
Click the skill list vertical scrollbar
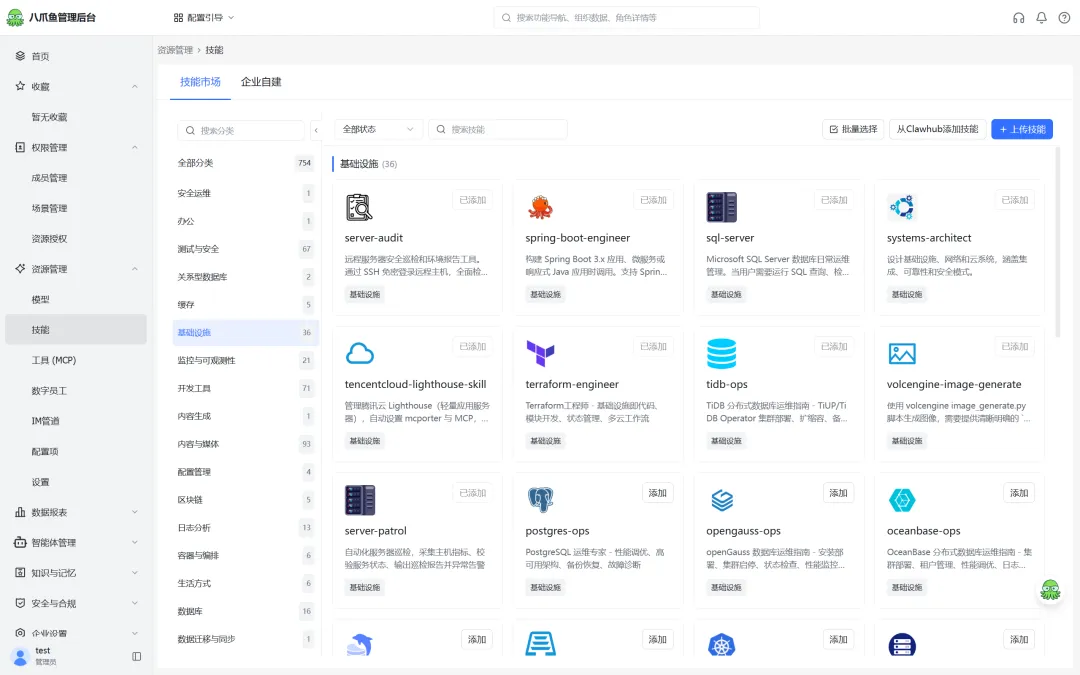click(1057, 241)
